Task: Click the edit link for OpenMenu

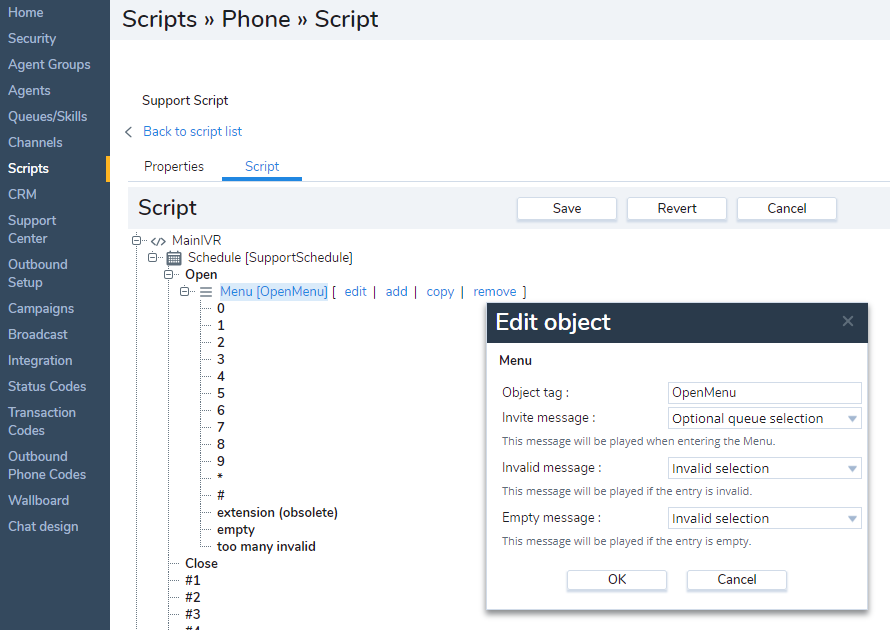Action: coord(355,292)
